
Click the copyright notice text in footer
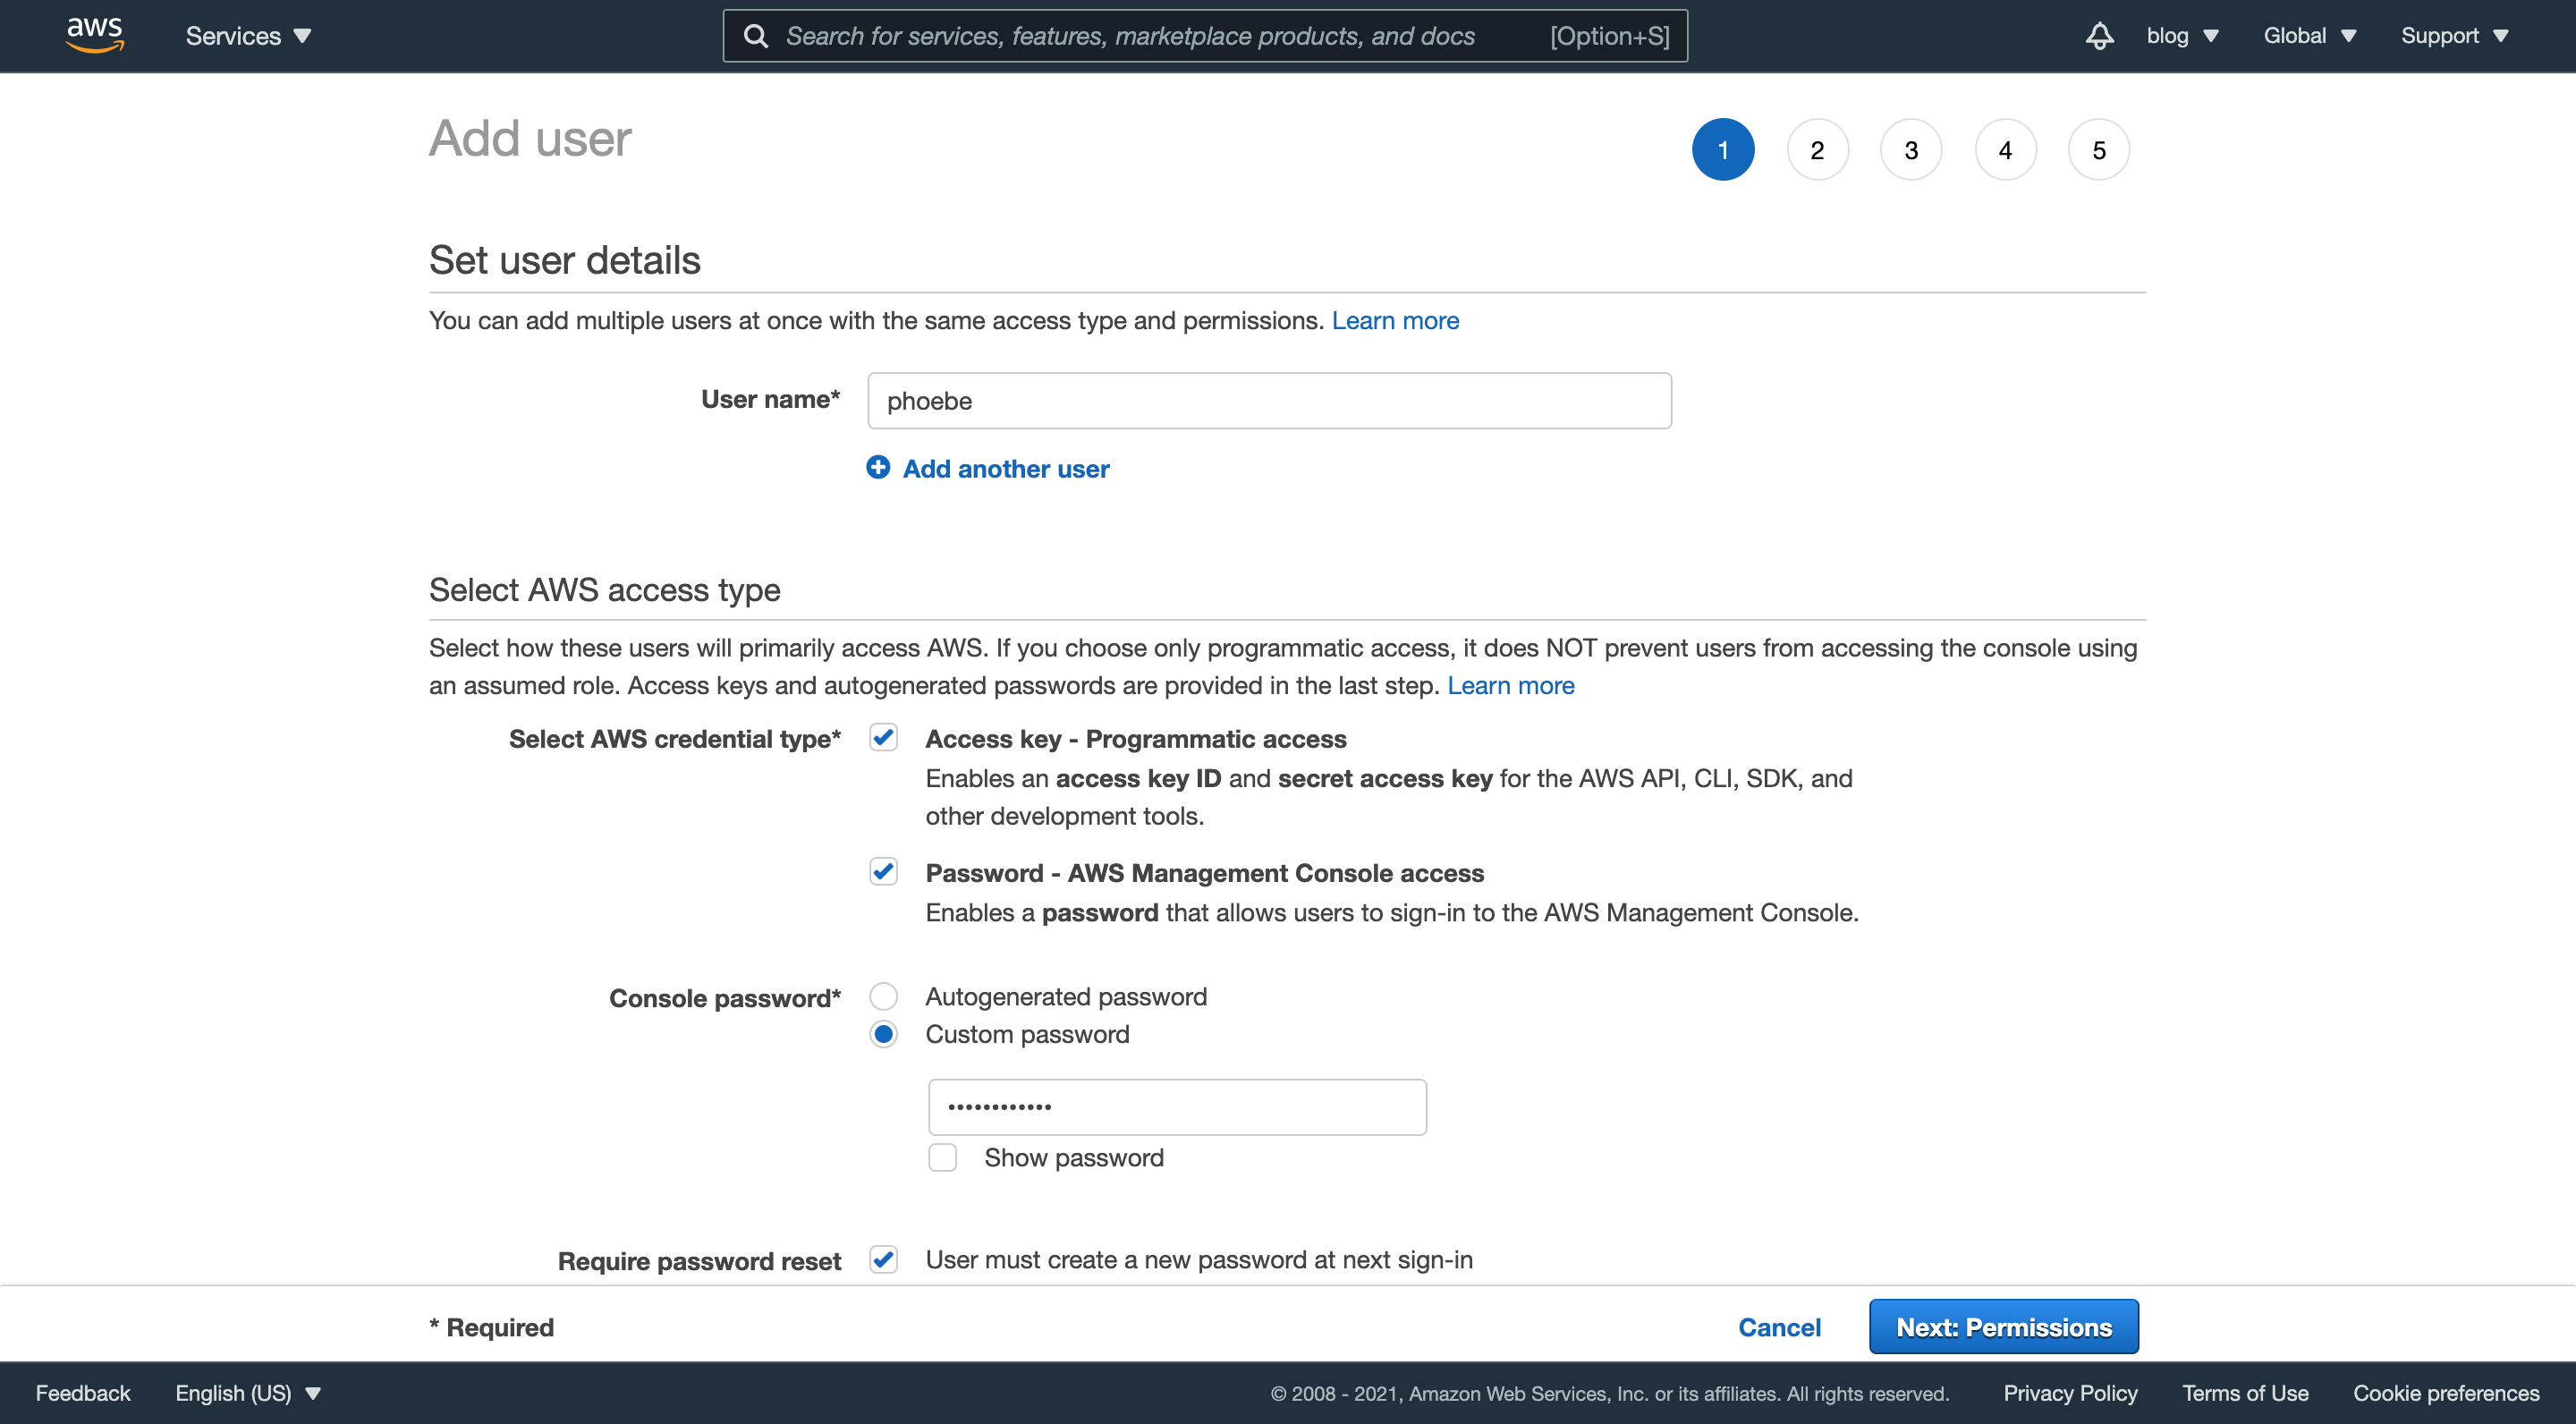click(1610, 1393)
